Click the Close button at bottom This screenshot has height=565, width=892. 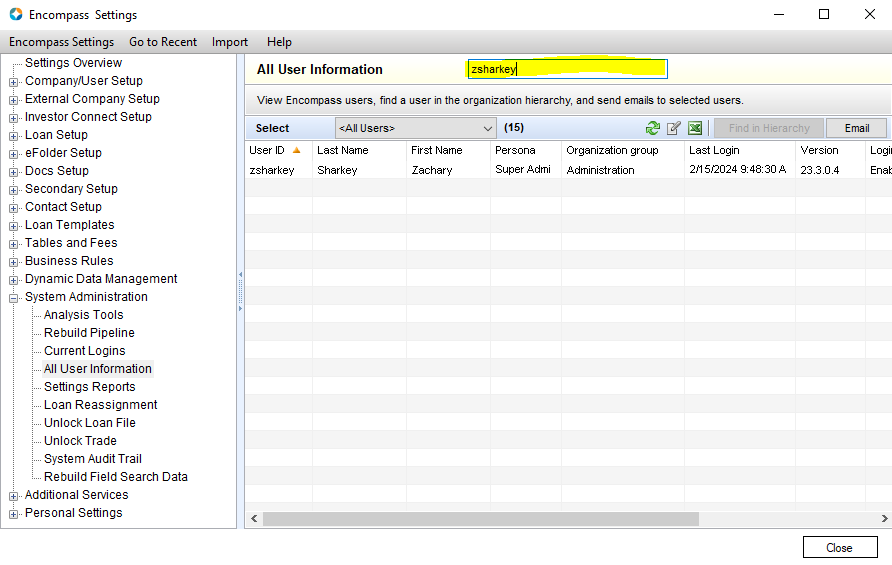pos(839,547)
